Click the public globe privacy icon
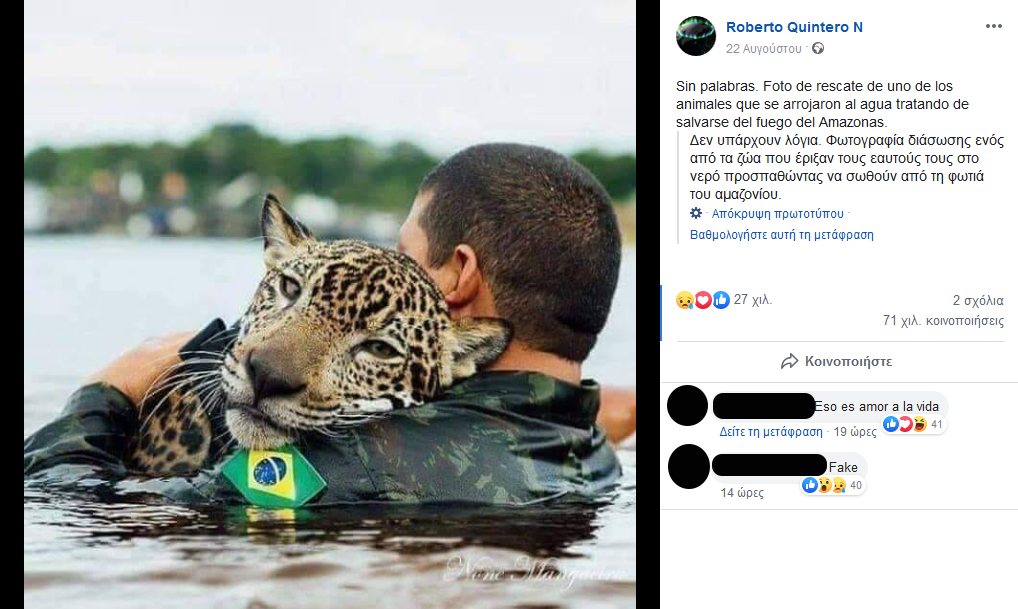This screenshot has height=609, width=1018. click(x=818, y=48)
